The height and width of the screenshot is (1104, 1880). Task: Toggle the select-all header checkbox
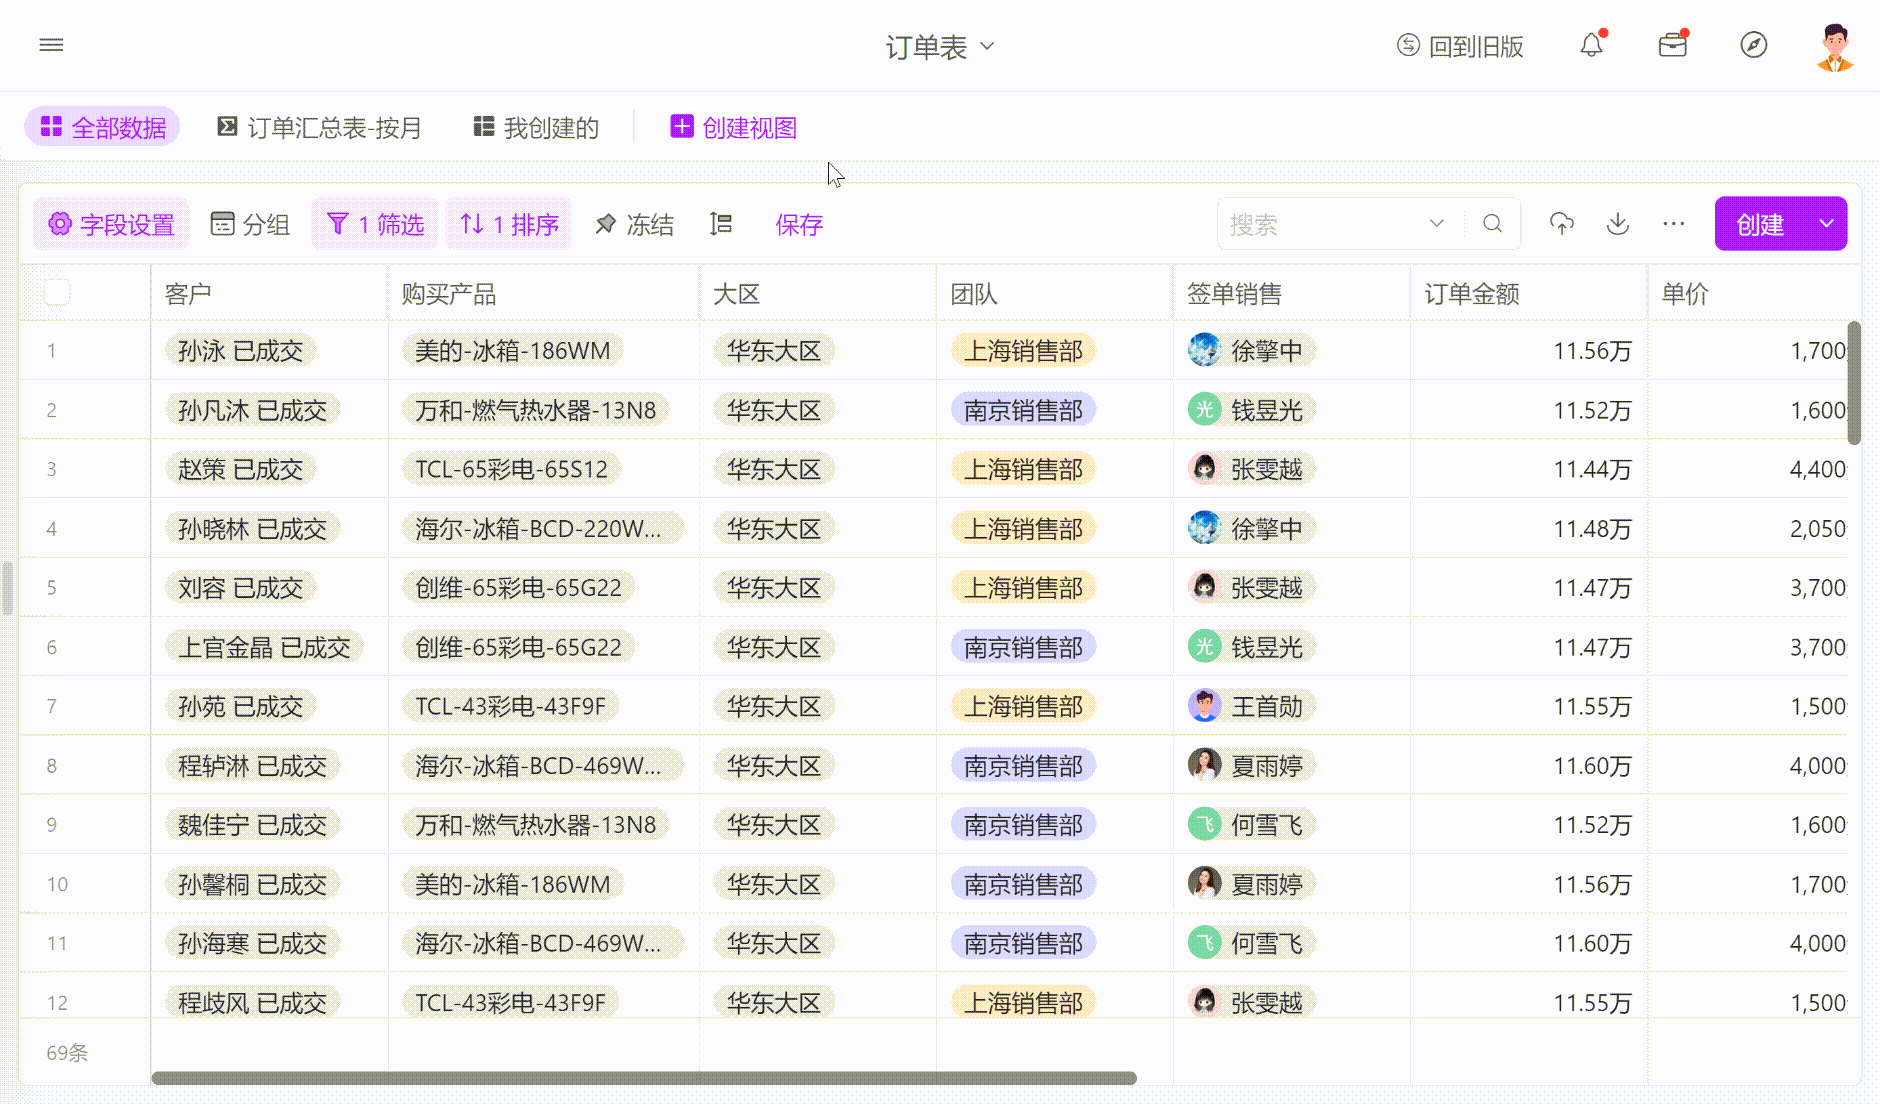[x=57, y=292]
